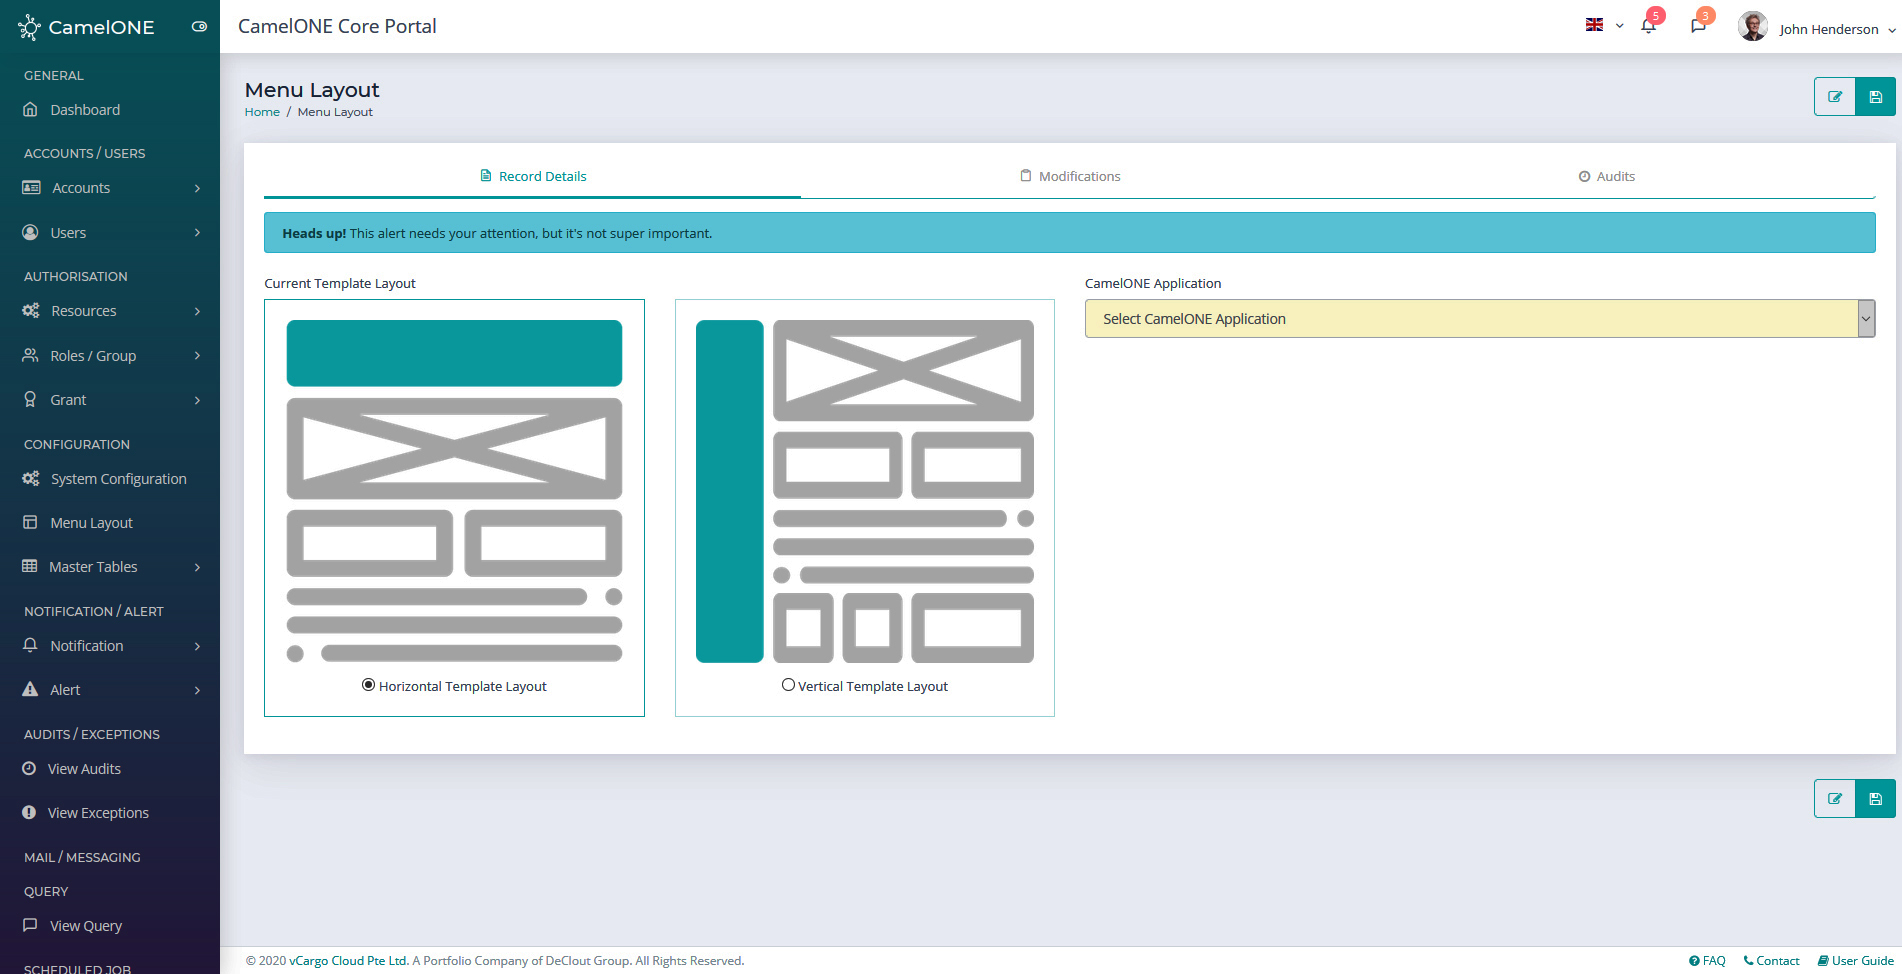Viewport: 1902px width, 974px height.
Task: Toggle the sidebar collapse switch
Action: click(x=199, y=27)
